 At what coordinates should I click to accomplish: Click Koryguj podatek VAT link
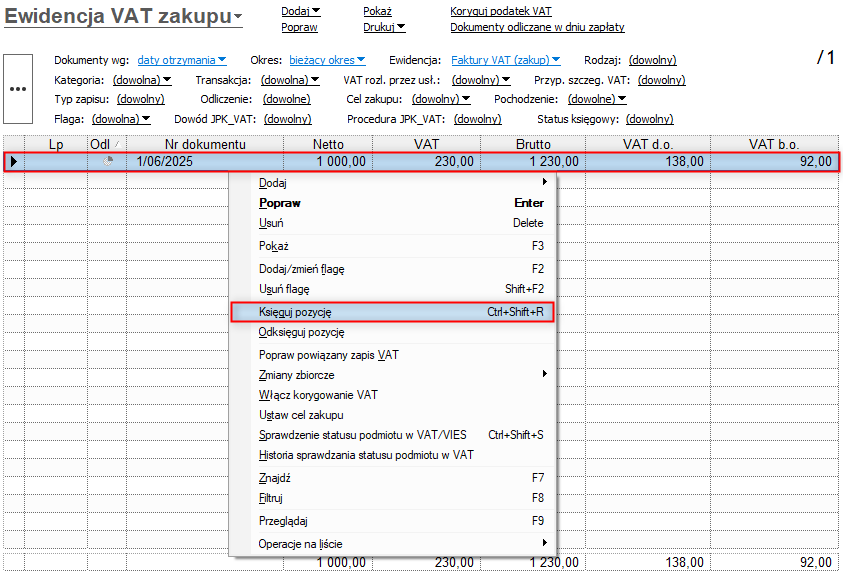[x=501, y=11]
